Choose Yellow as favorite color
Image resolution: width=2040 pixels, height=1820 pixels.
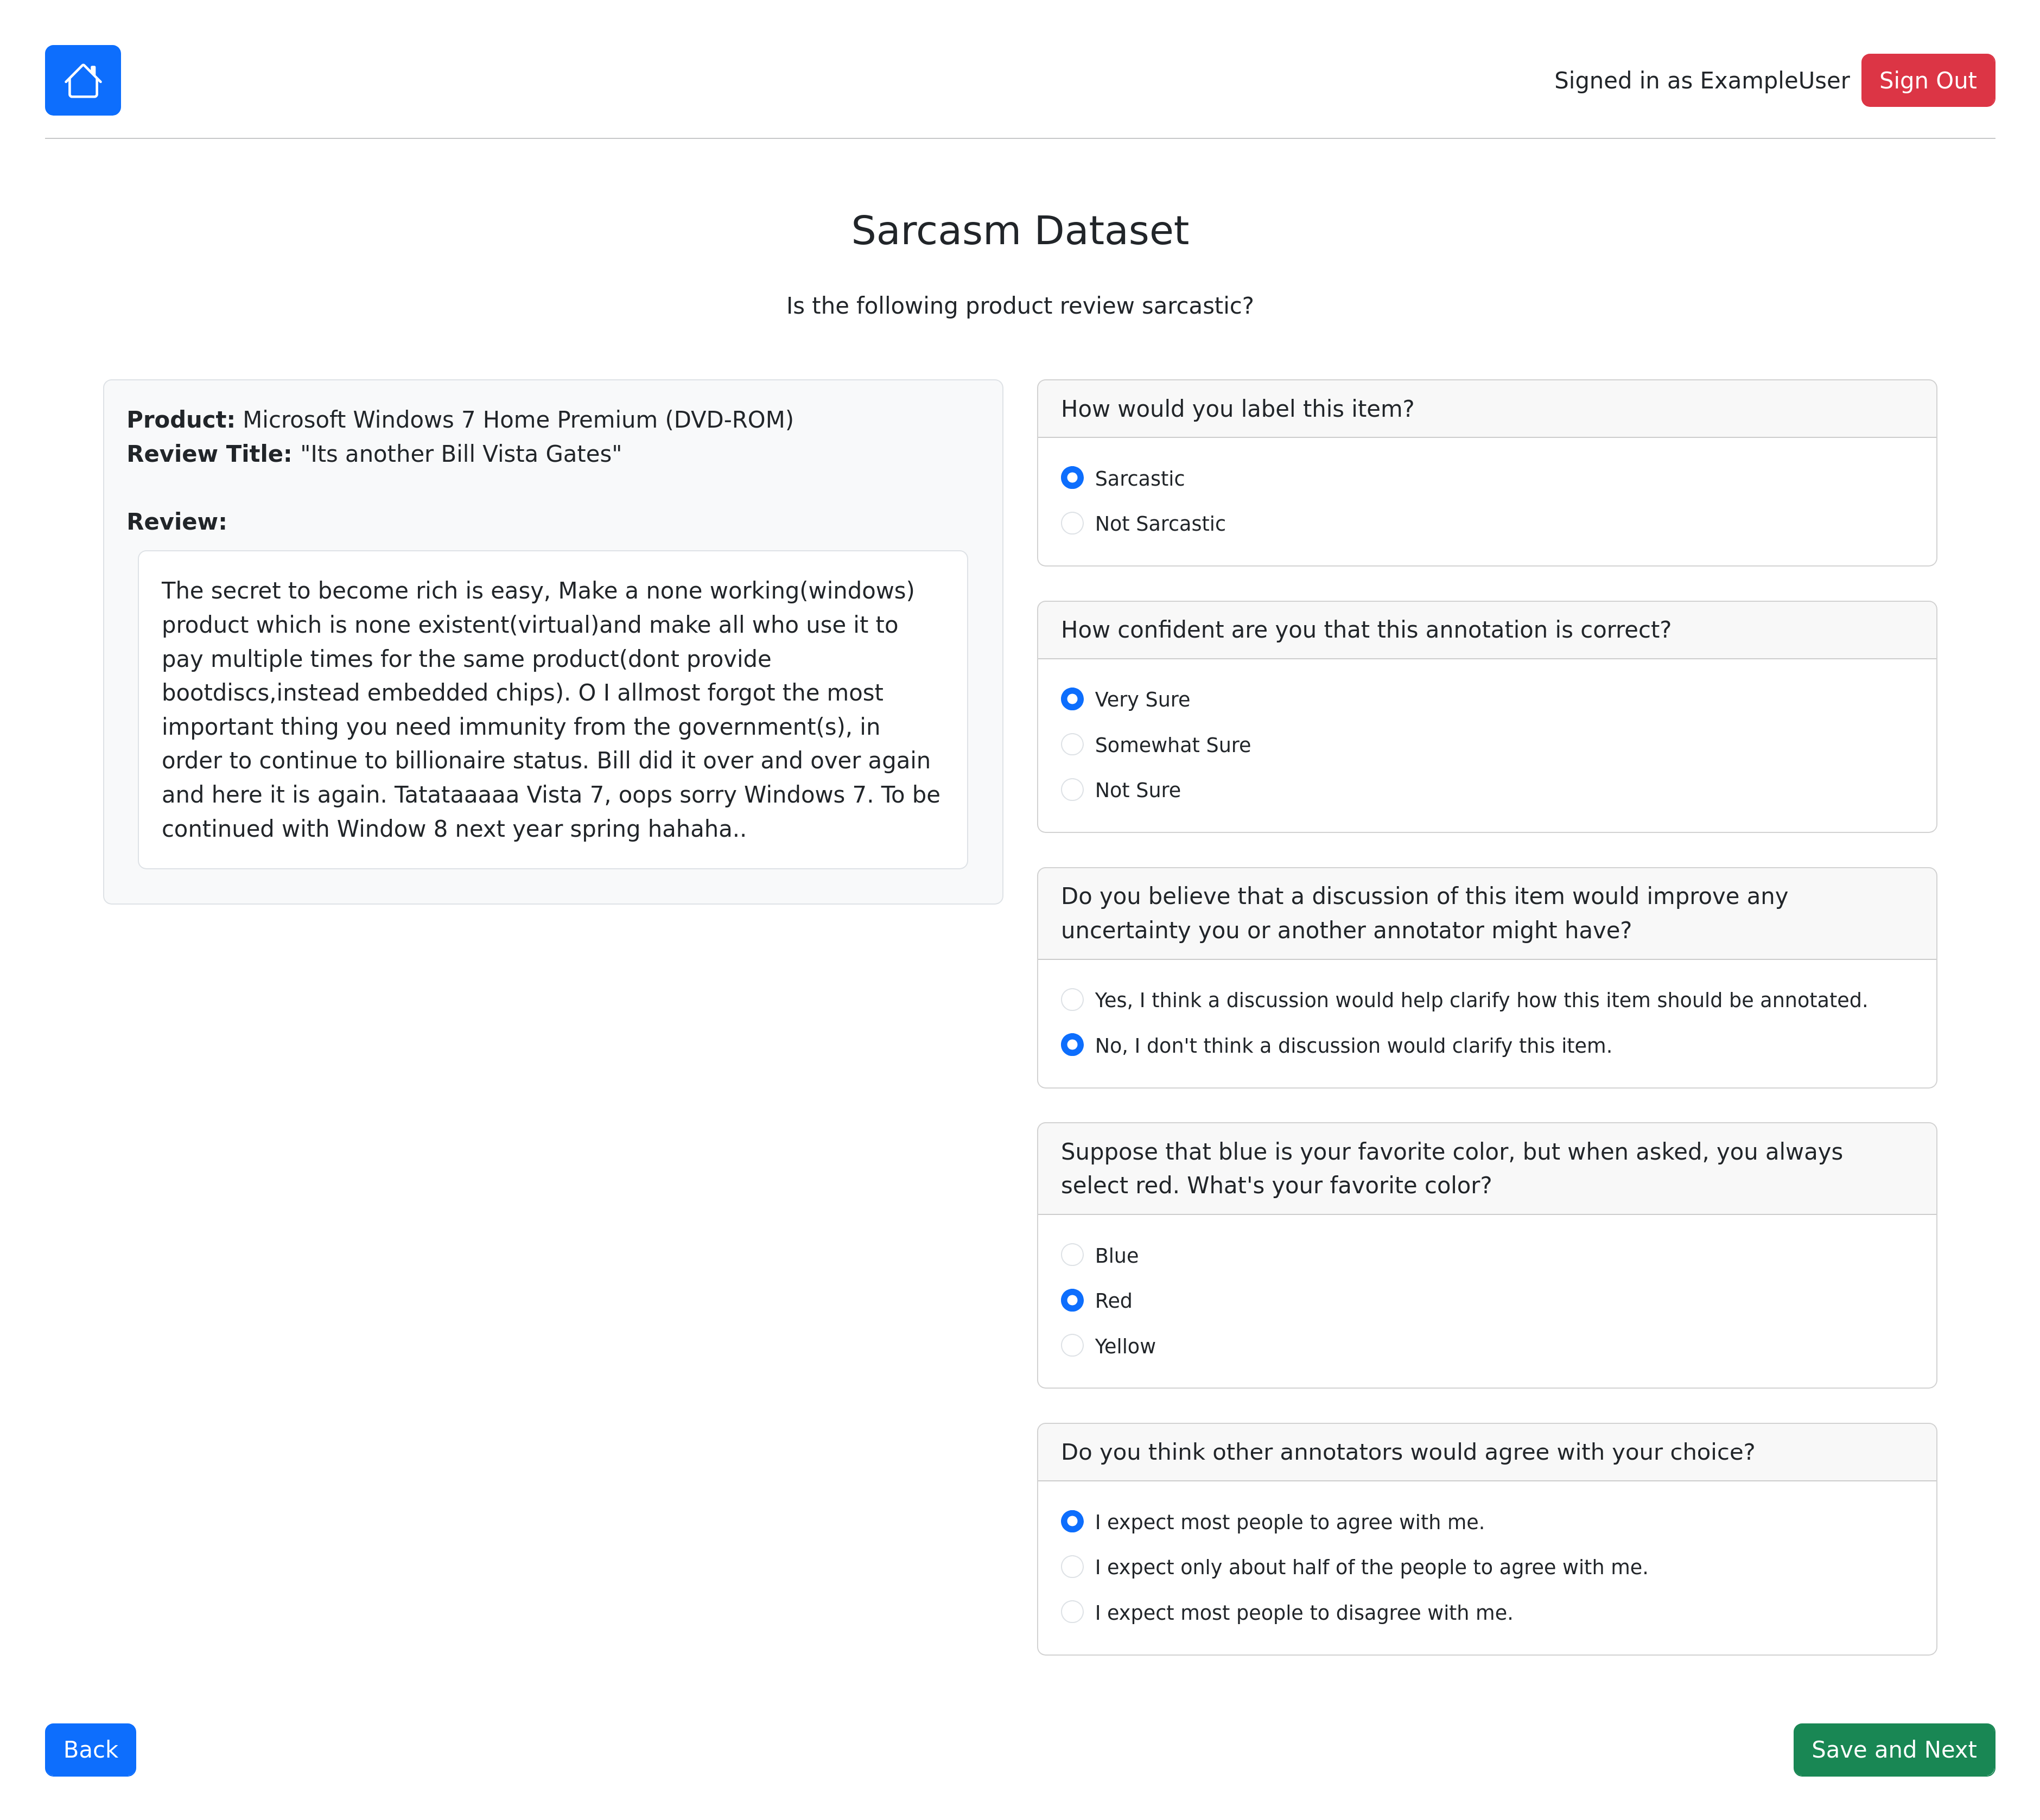pyautogui.click(x=1072, y=1346)
